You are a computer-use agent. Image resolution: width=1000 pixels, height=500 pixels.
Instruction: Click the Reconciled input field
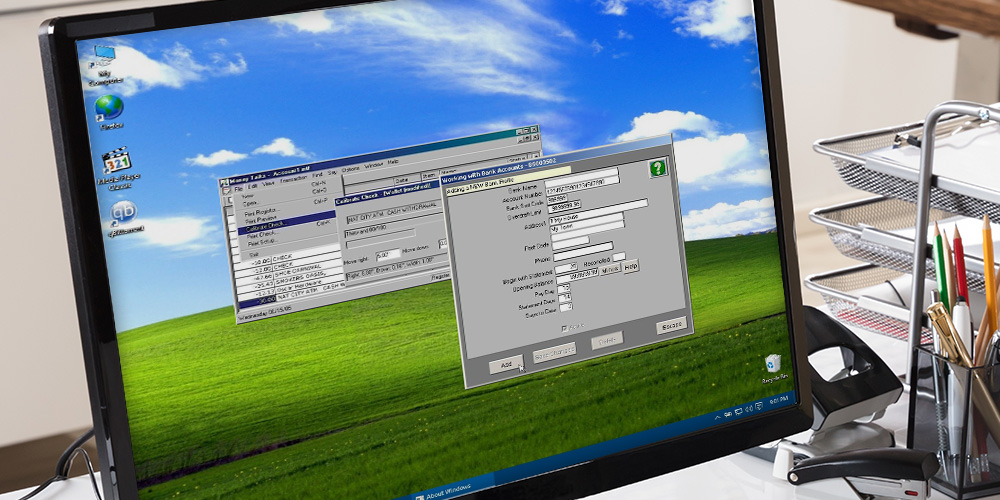click(x=619, y=256)
